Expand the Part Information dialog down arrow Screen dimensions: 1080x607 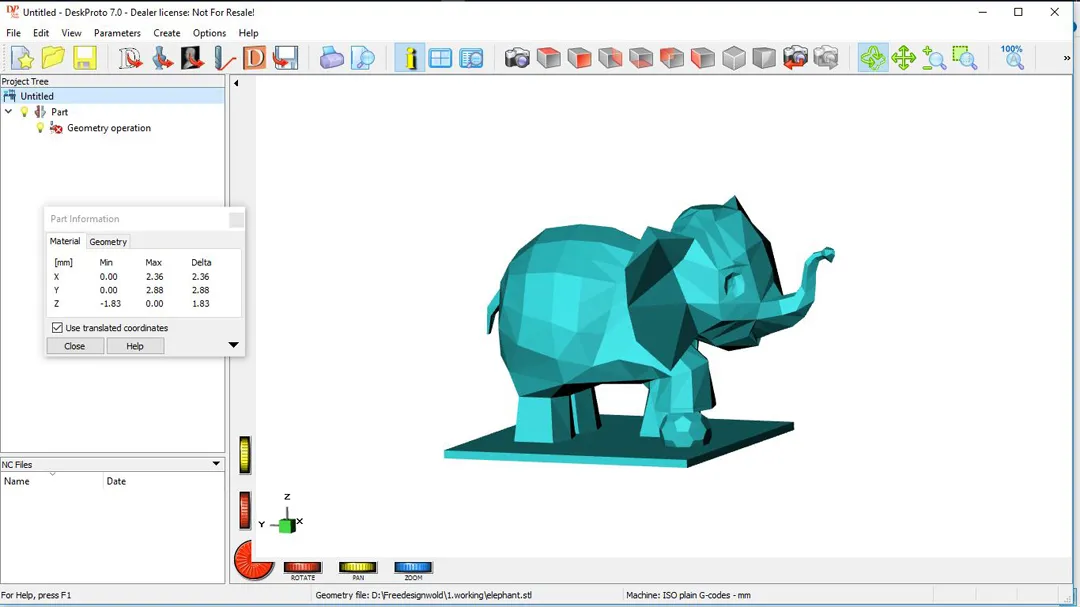233,346
